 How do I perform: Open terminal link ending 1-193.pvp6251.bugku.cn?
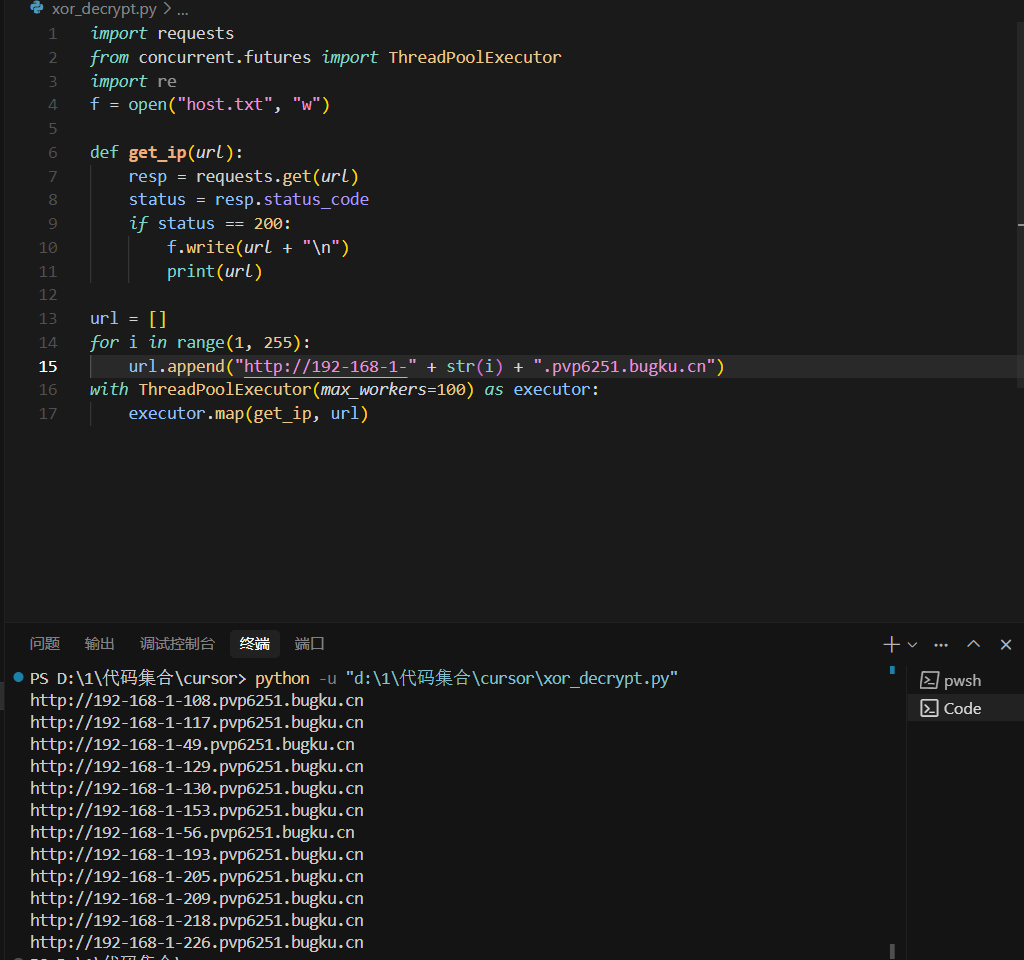[197, 854]
